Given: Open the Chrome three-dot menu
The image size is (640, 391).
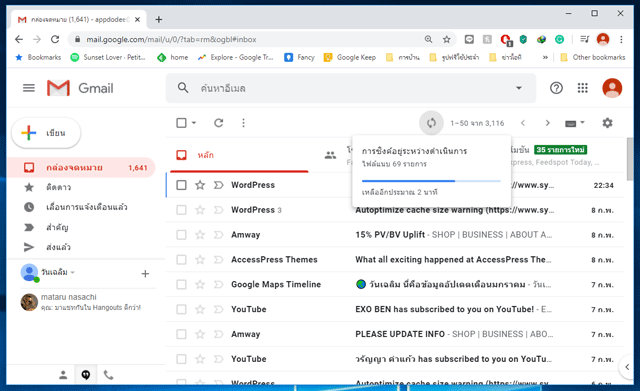Looking at the screenshot, I should (621, 39).
